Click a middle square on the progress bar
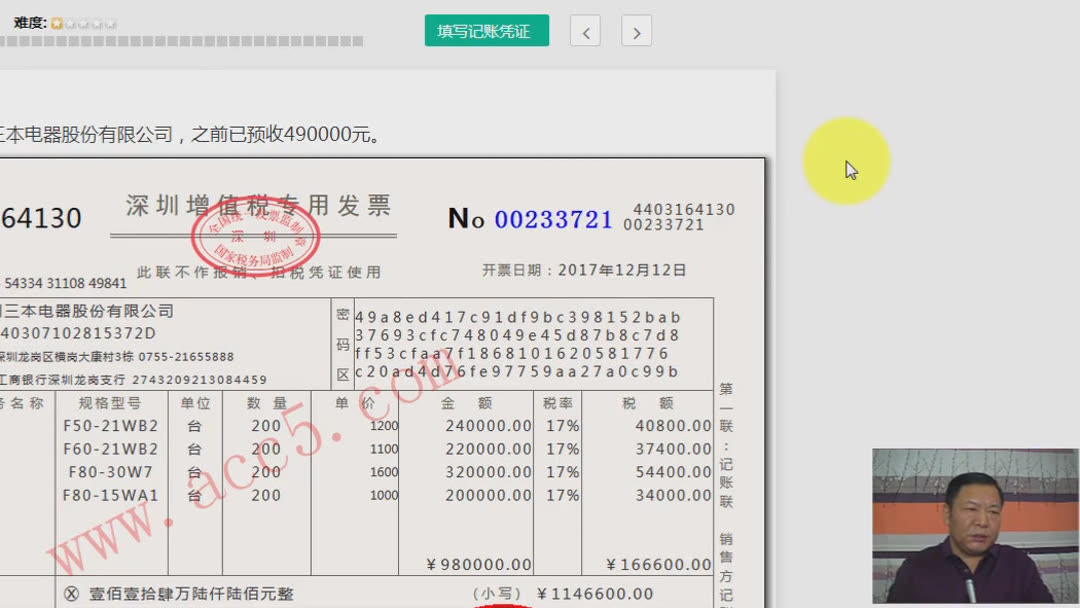The width and height of the screenshot is (1080, 608). click(180, 41)
